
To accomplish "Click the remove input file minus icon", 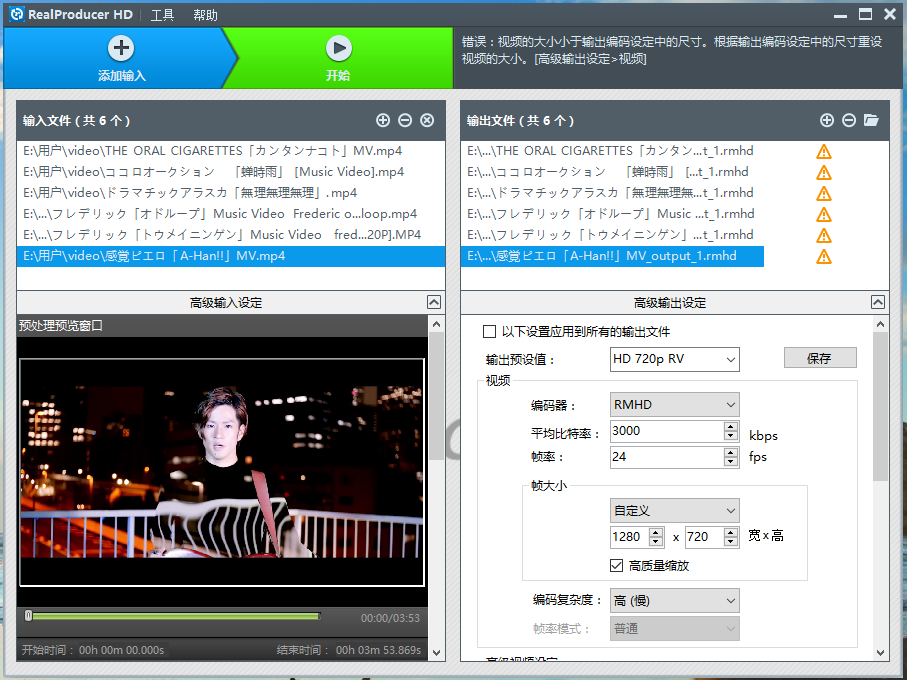I will click(x=405, y=120).
